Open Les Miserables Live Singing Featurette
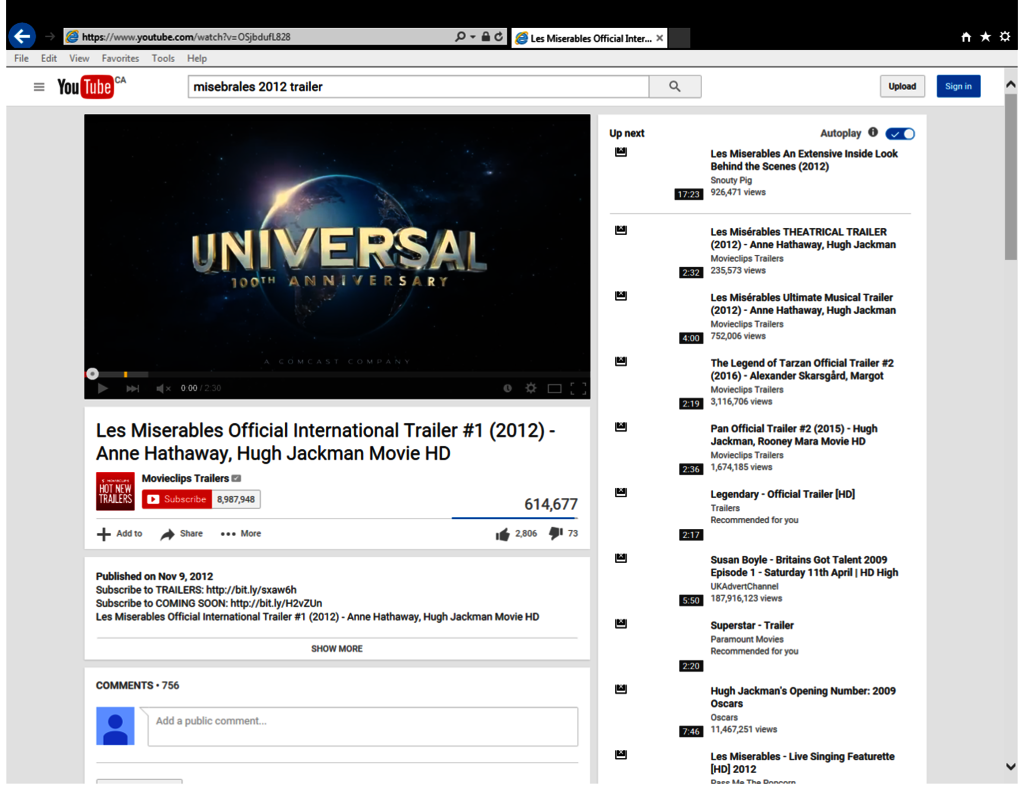This screenshot has height=790, width=1024. [x=803, y=763]
